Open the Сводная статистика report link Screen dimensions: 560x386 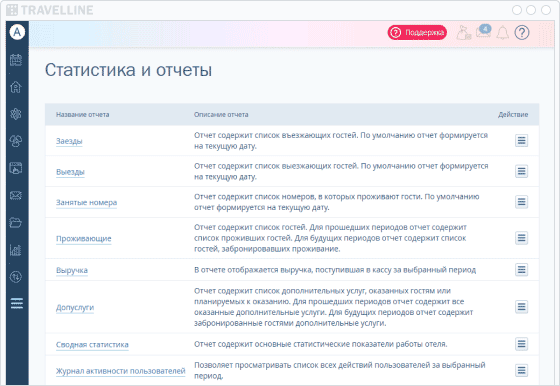point(92,345)
